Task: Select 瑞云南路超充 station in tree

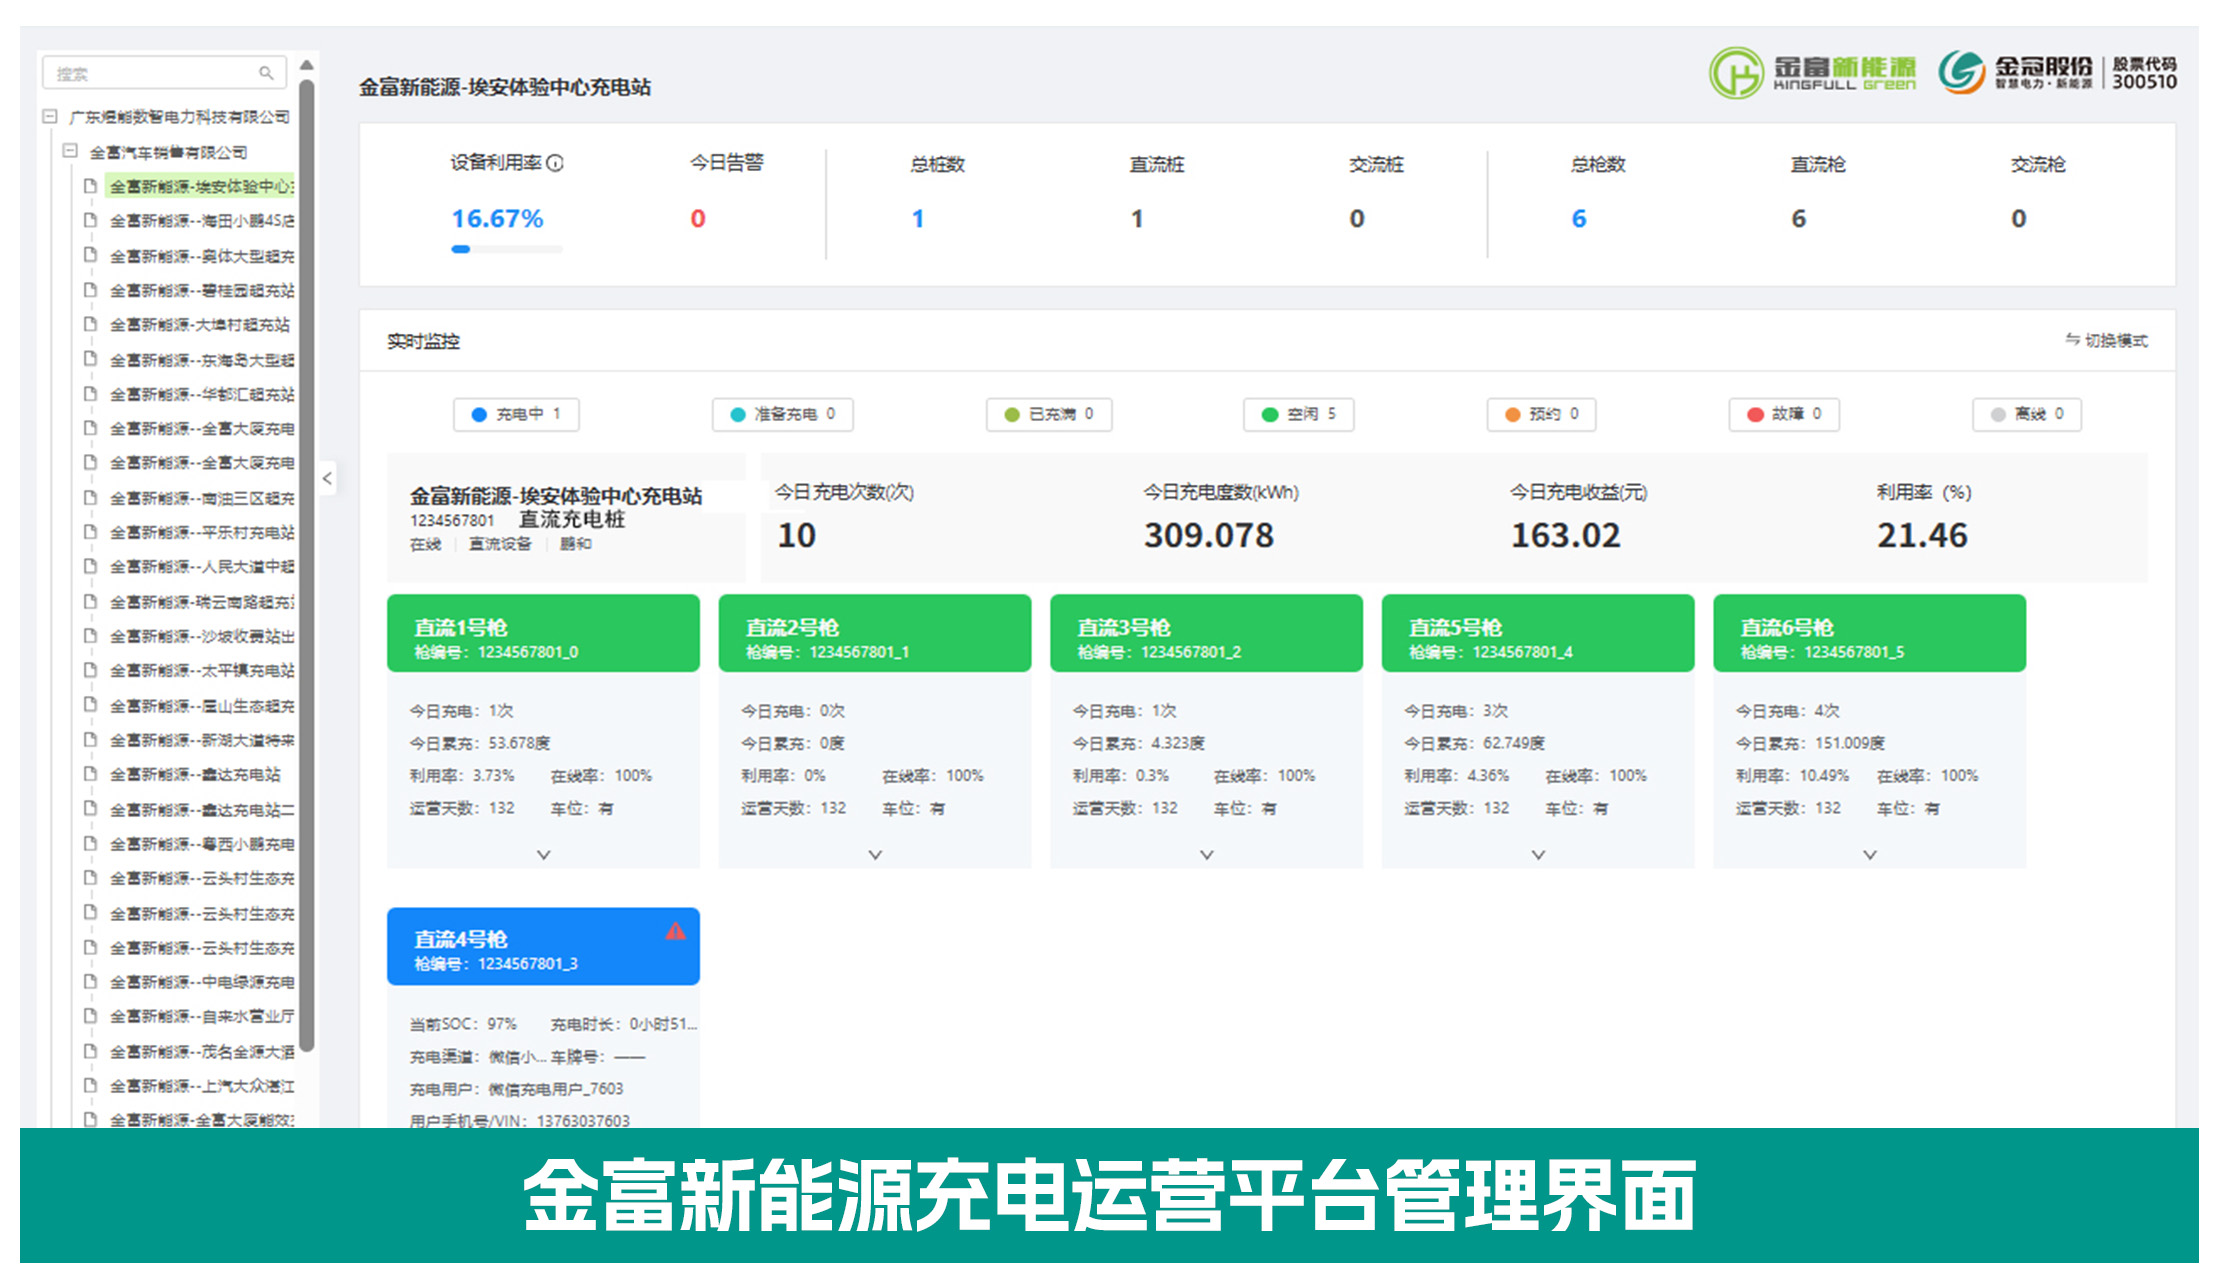Action: (201, 601)
